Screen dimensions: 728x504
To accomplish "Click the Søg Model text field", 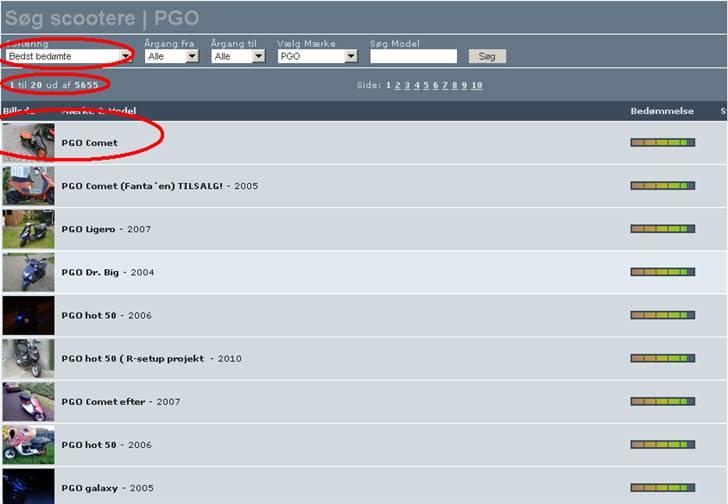I will pos(413,57).
